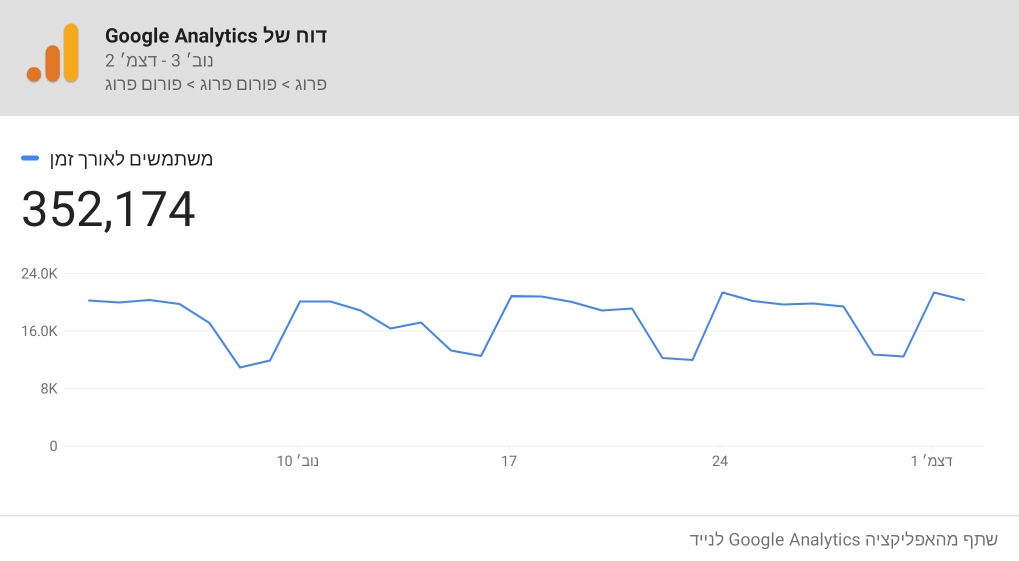1019x561 pixels.
Task: Click the last data point of the line
Action: (x=964, y=300)
